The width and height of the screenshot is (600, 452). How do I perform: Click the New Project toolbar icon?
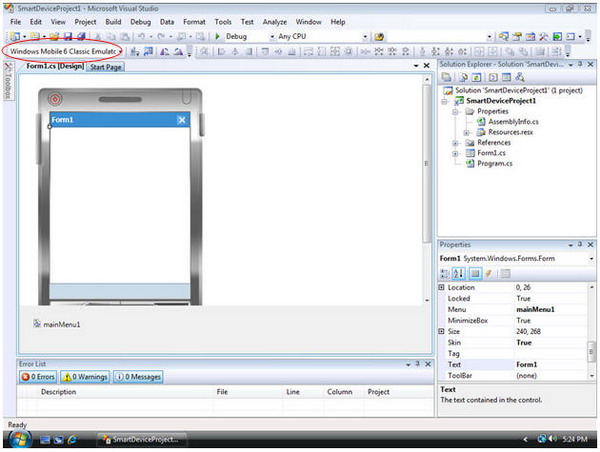pos(15,36)
